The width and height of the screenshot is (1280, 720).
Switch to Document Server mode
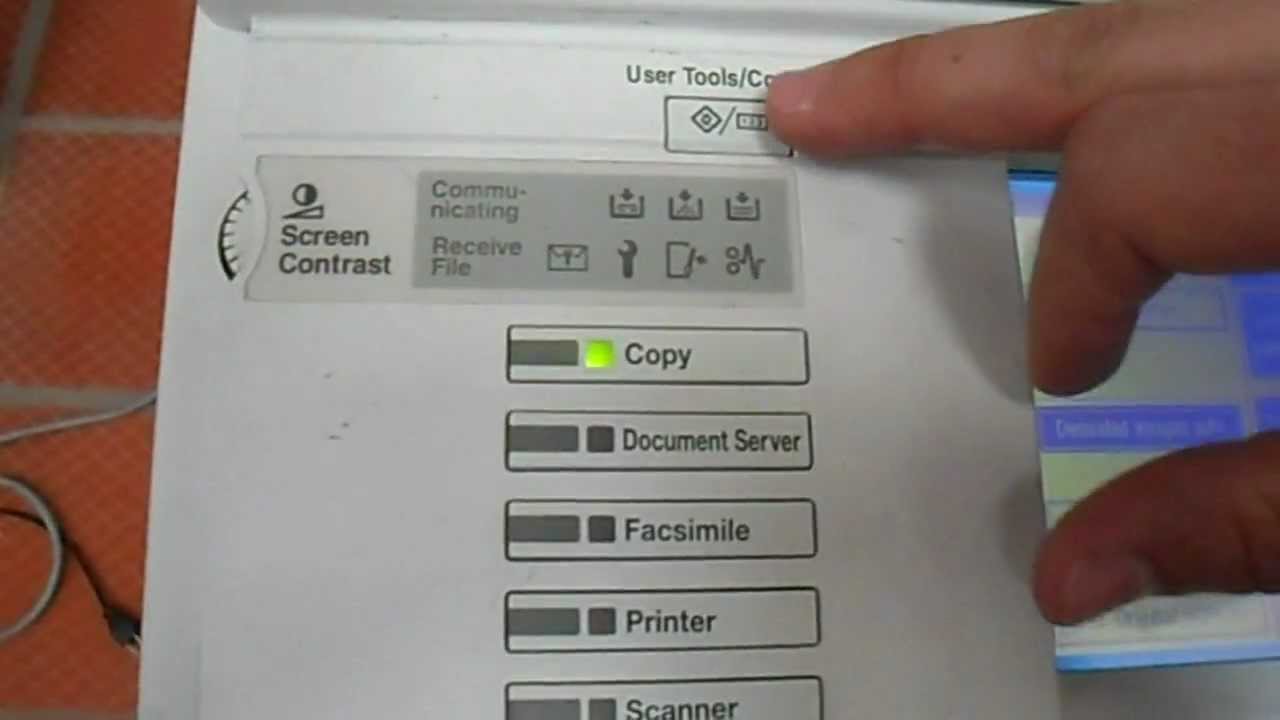(x=659, y=441)
